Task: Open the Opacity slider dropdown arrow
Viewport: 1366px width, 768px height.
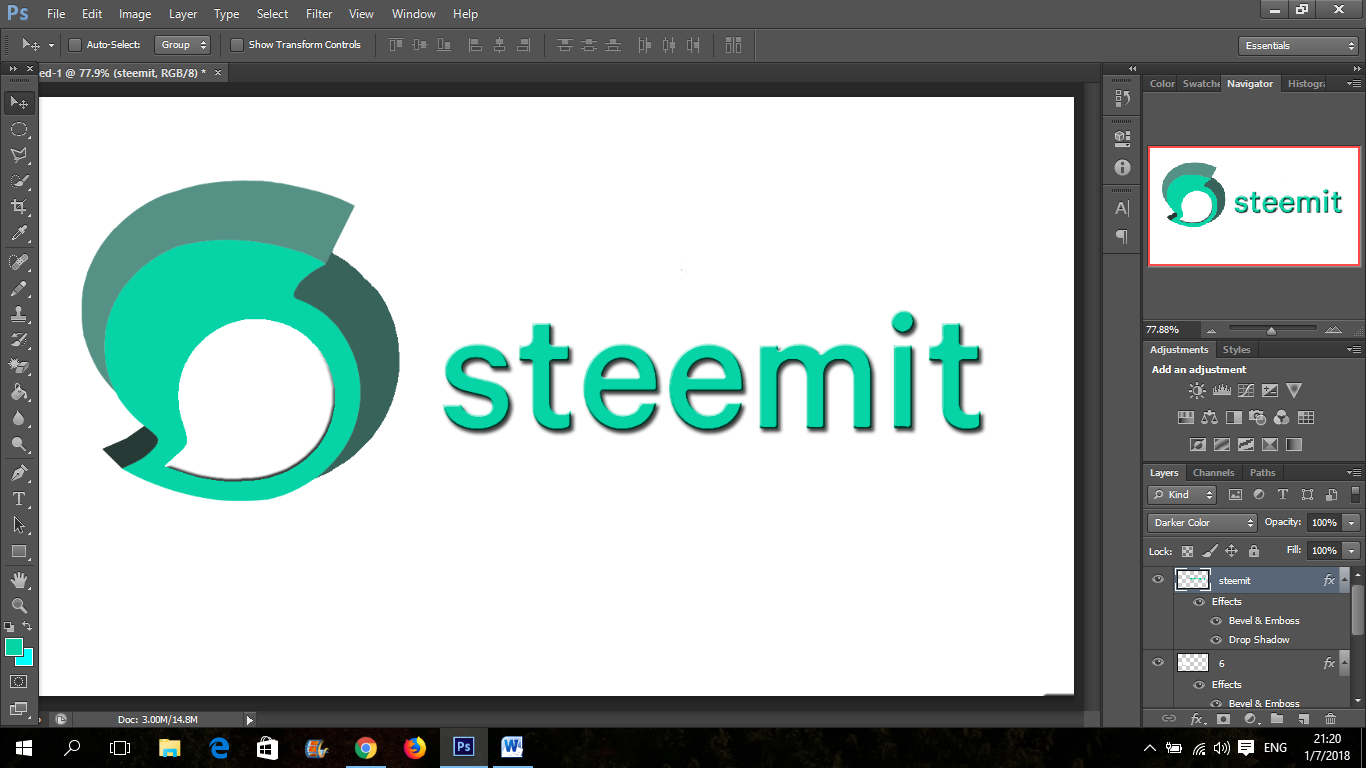Action: tap(1353, 523)
